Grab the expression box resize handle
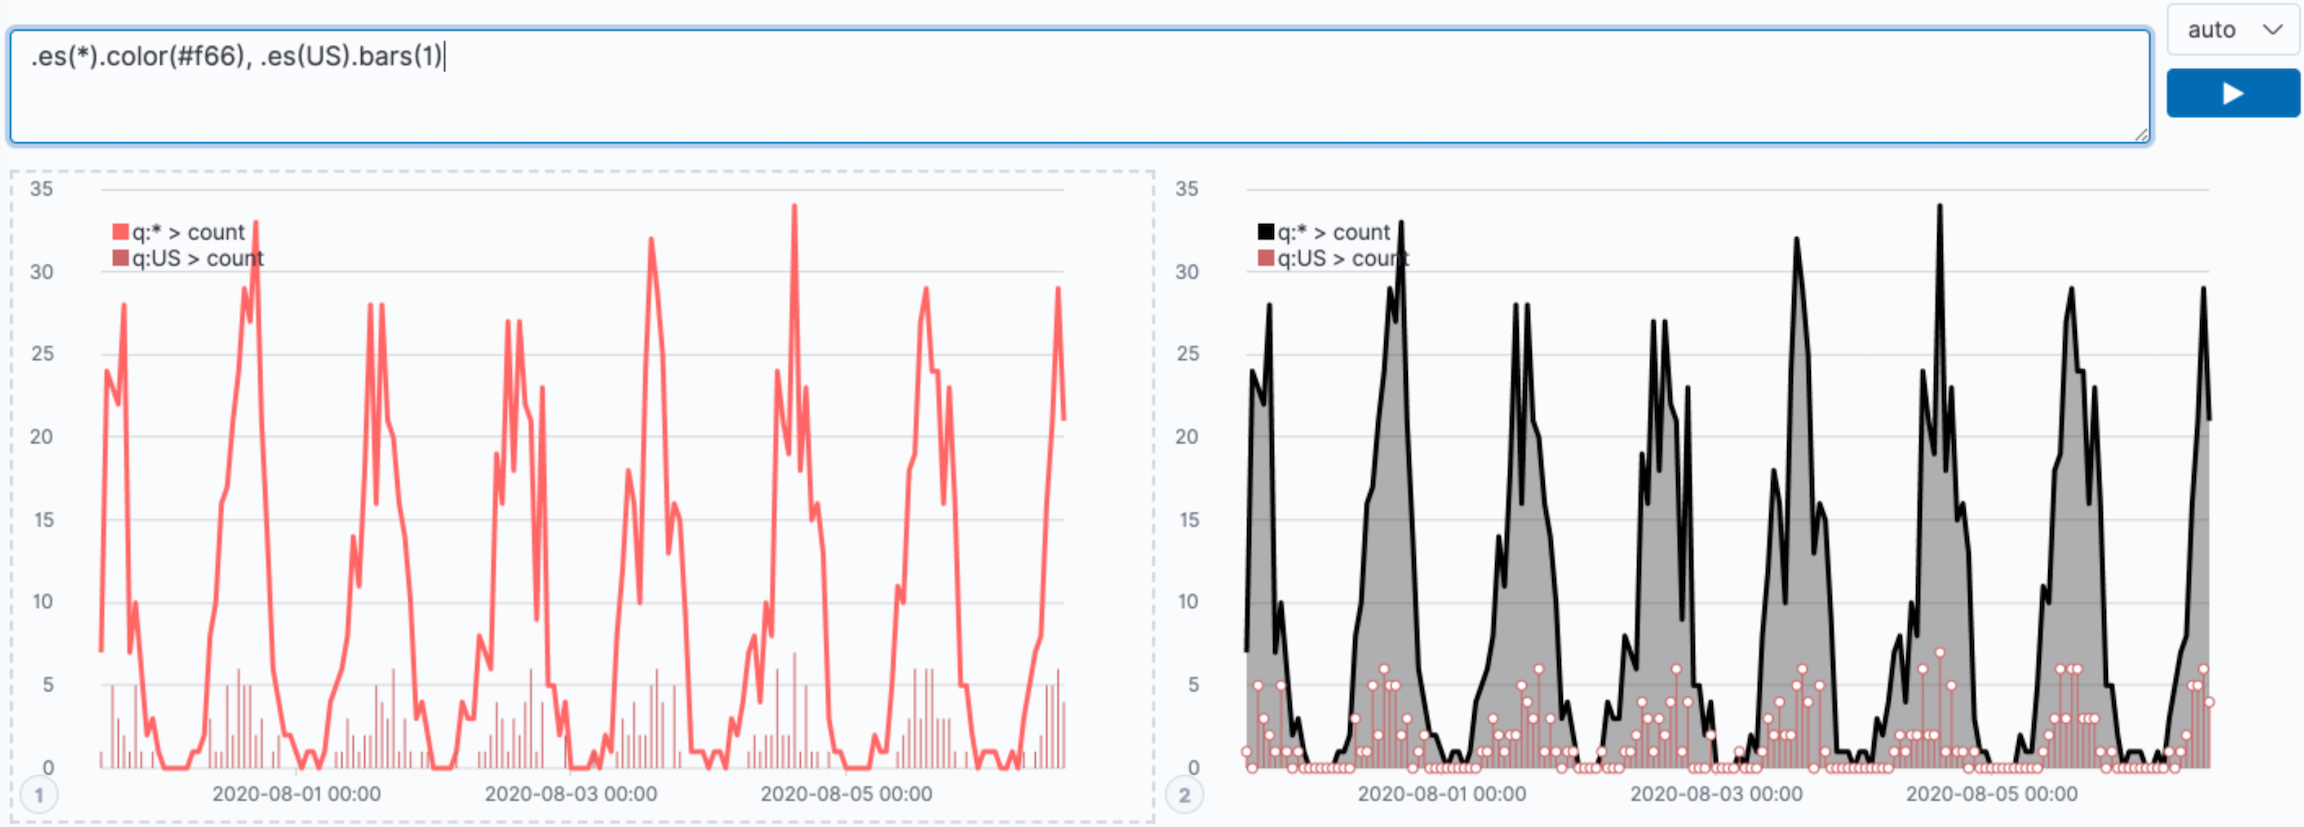This screenshot has height=827, width=2304. pos(2141,135)
